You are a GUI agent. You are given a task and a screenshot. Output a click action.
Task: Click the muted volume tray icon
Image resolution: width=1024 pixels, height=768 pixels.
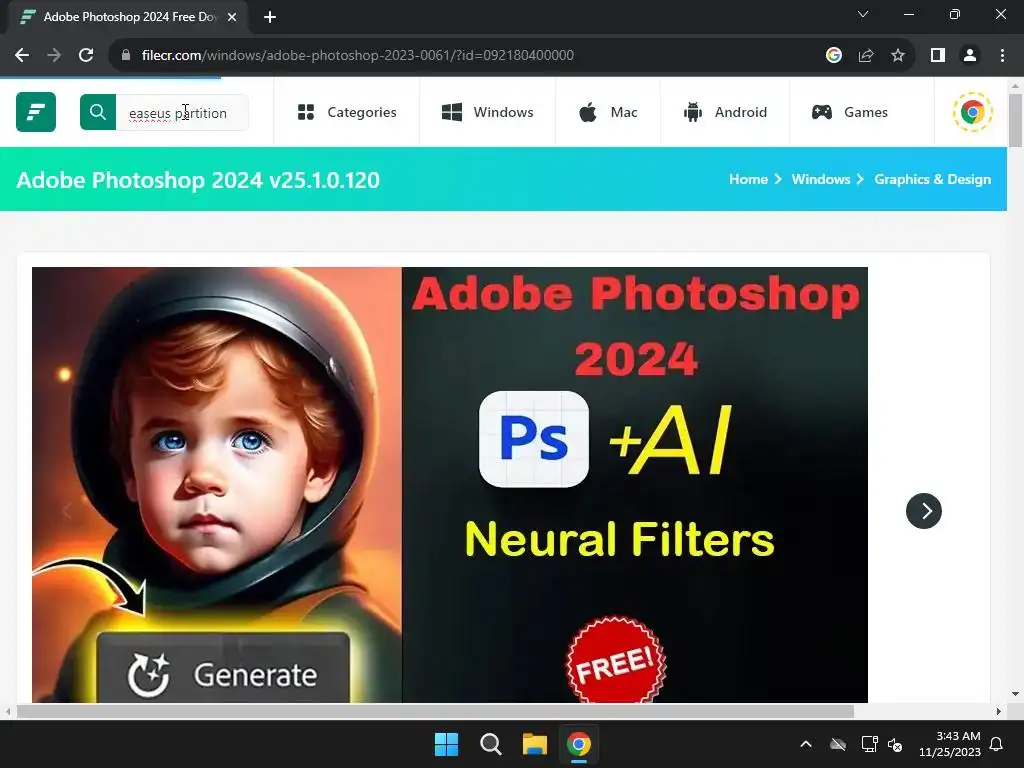[895, 744]
